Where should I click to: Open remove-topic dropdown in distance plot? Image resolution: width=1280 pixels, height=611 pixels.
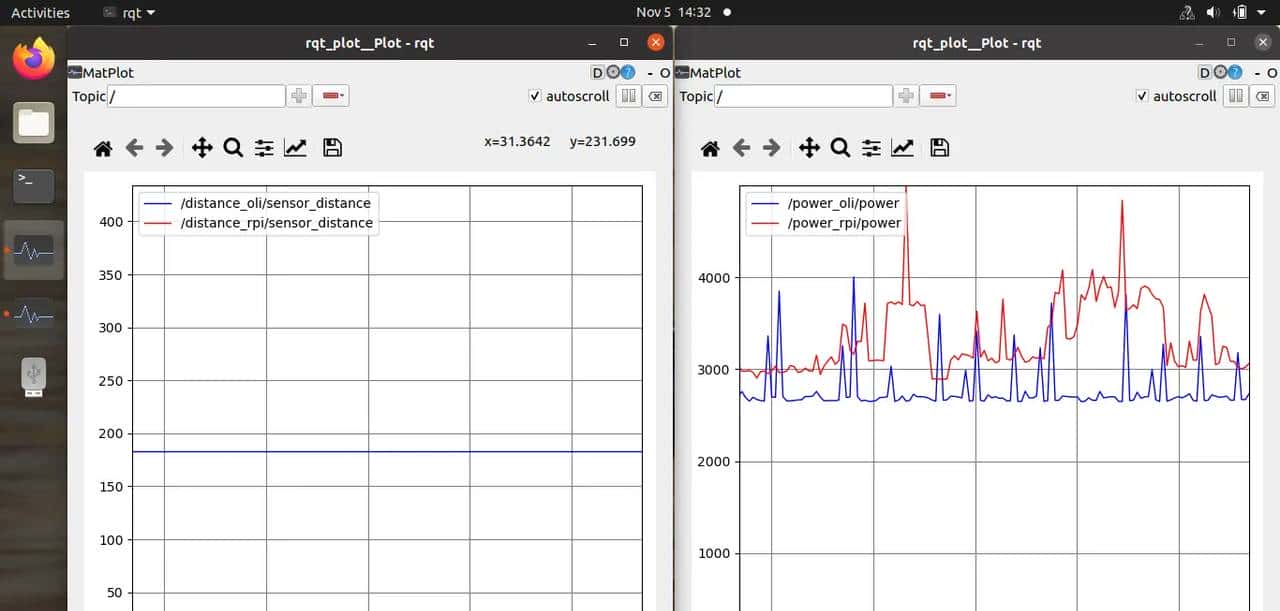coord(331,96)
